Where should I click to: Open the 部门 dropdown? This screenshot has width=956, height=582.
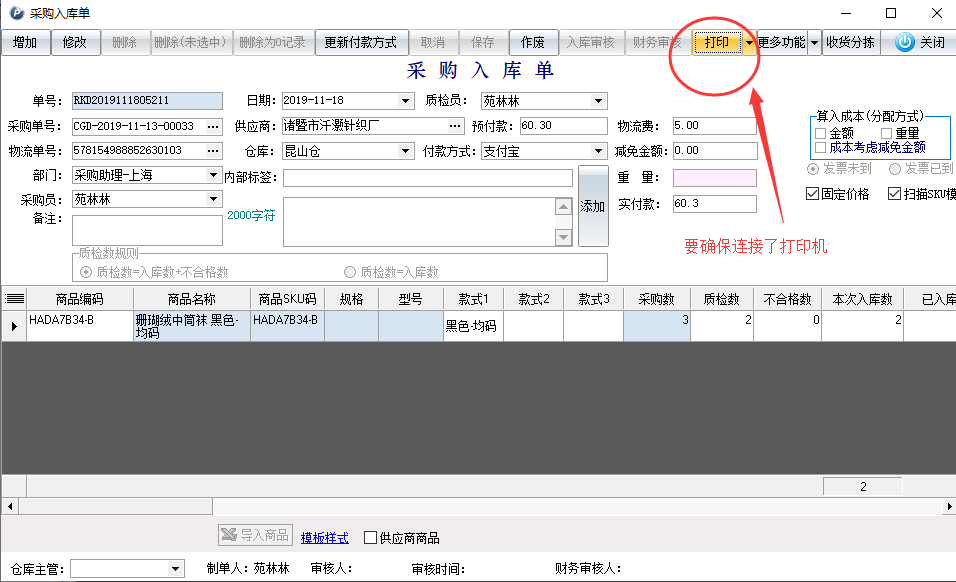click(x=213, y=176)
